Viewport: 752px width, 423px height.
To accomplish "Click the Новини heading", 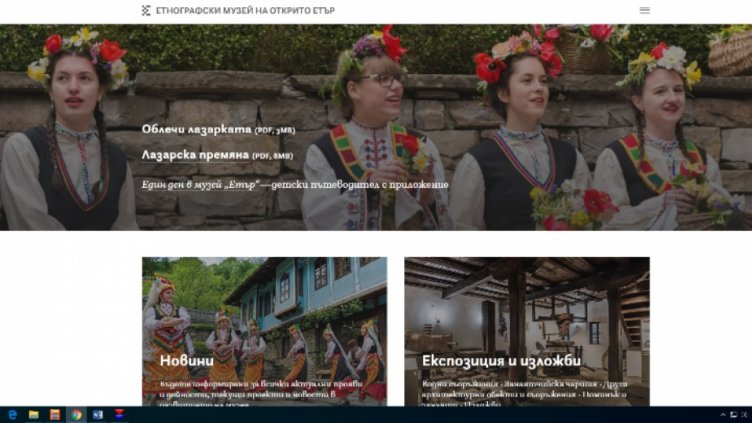I will click(187, 361).
